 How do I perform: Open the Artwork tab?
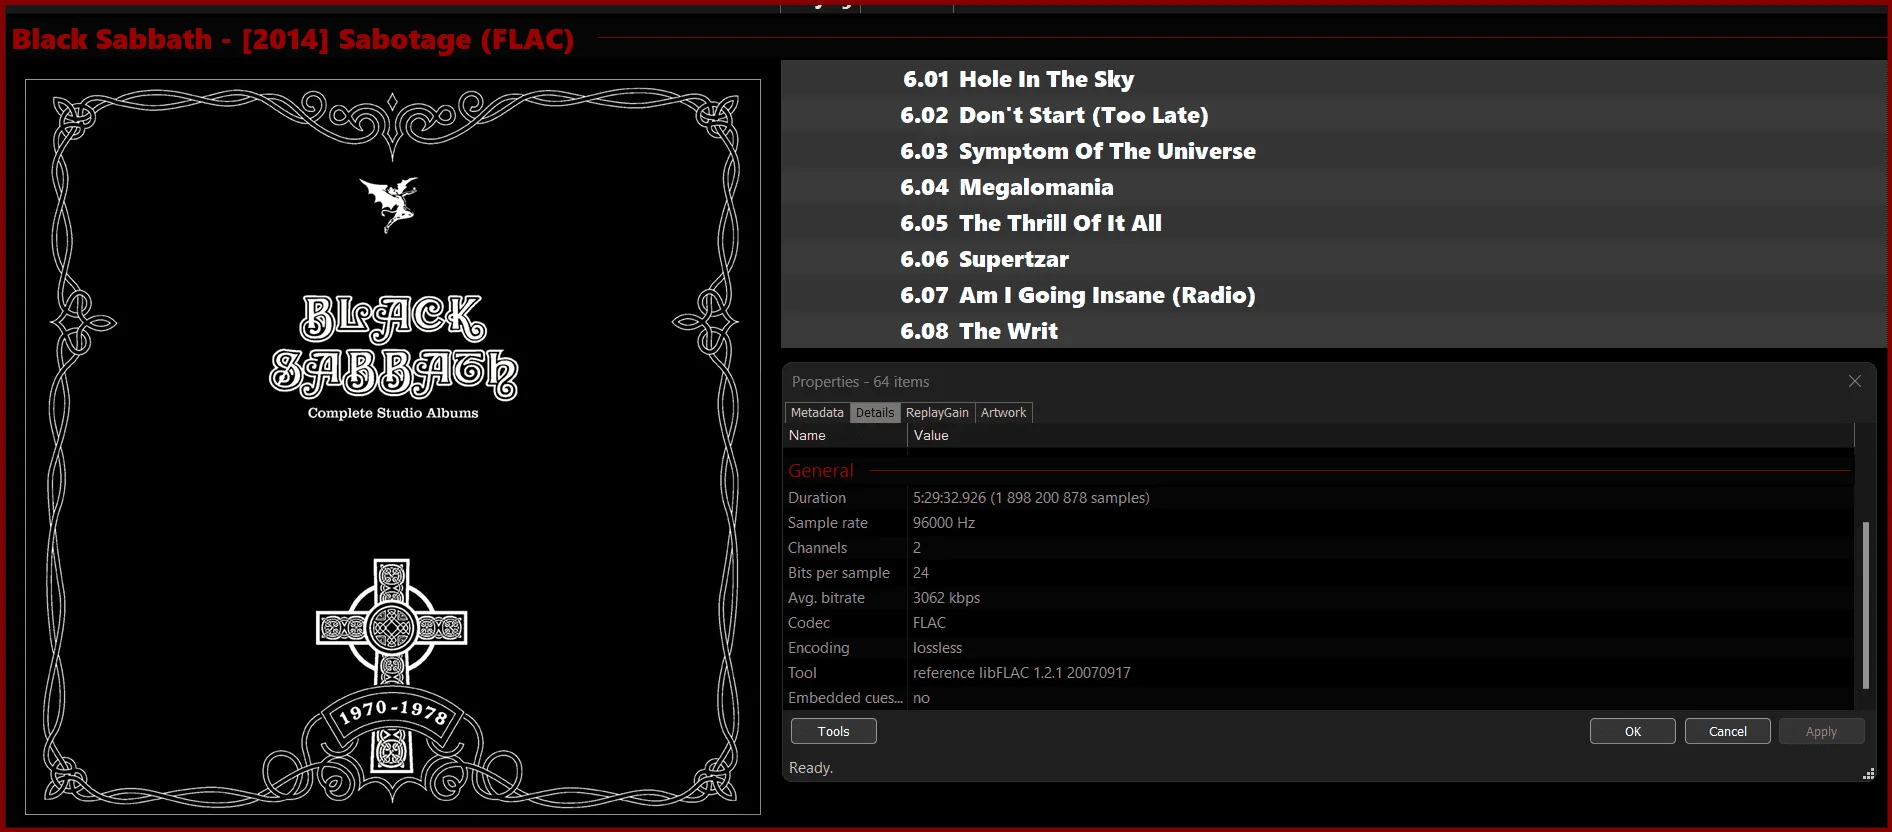coord(1003,412)
